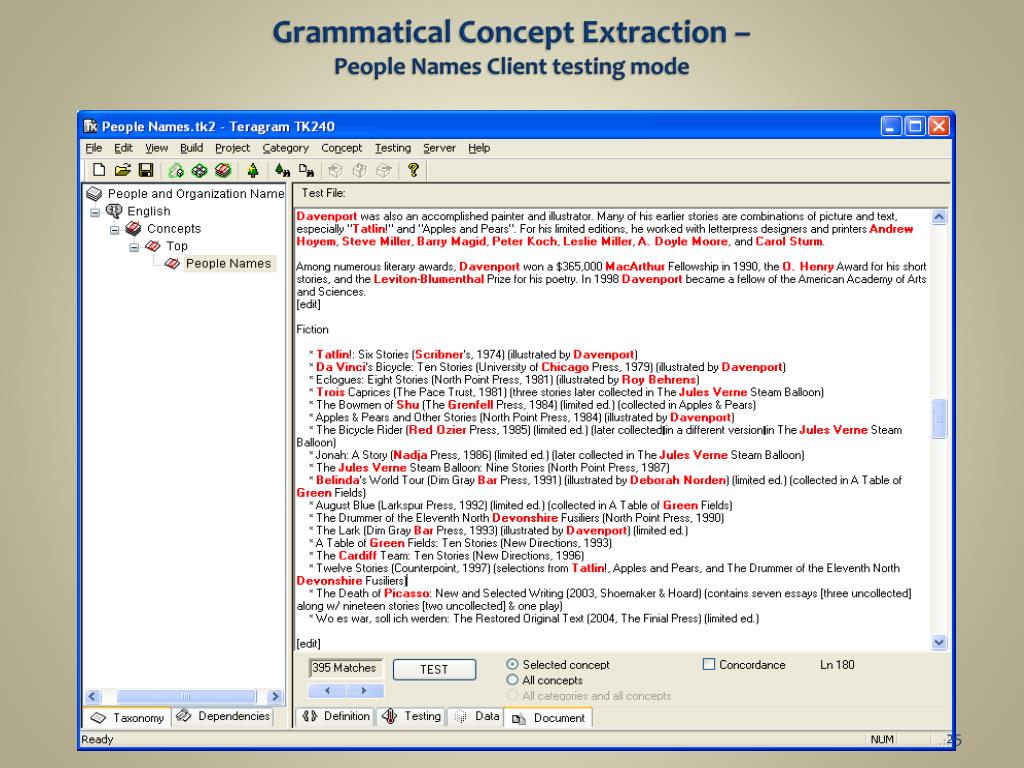Click the green-outlined red book stack build icon
This screenshot has width=1024, height=768.
pyautogui.click(x=223, y=170)
